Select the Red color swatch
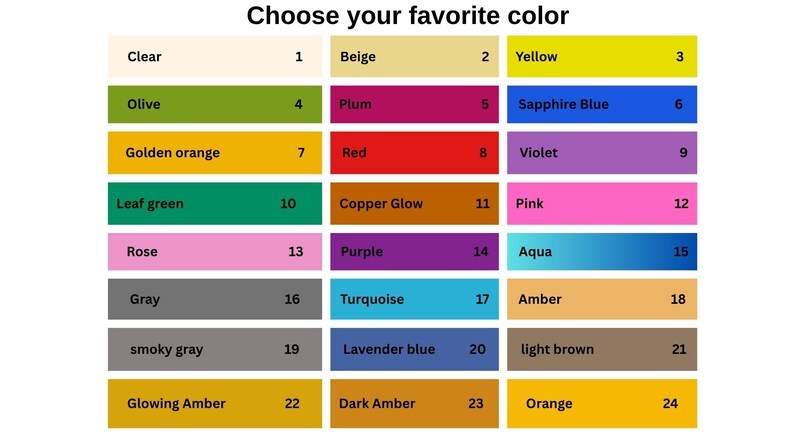 click(414, 153)
